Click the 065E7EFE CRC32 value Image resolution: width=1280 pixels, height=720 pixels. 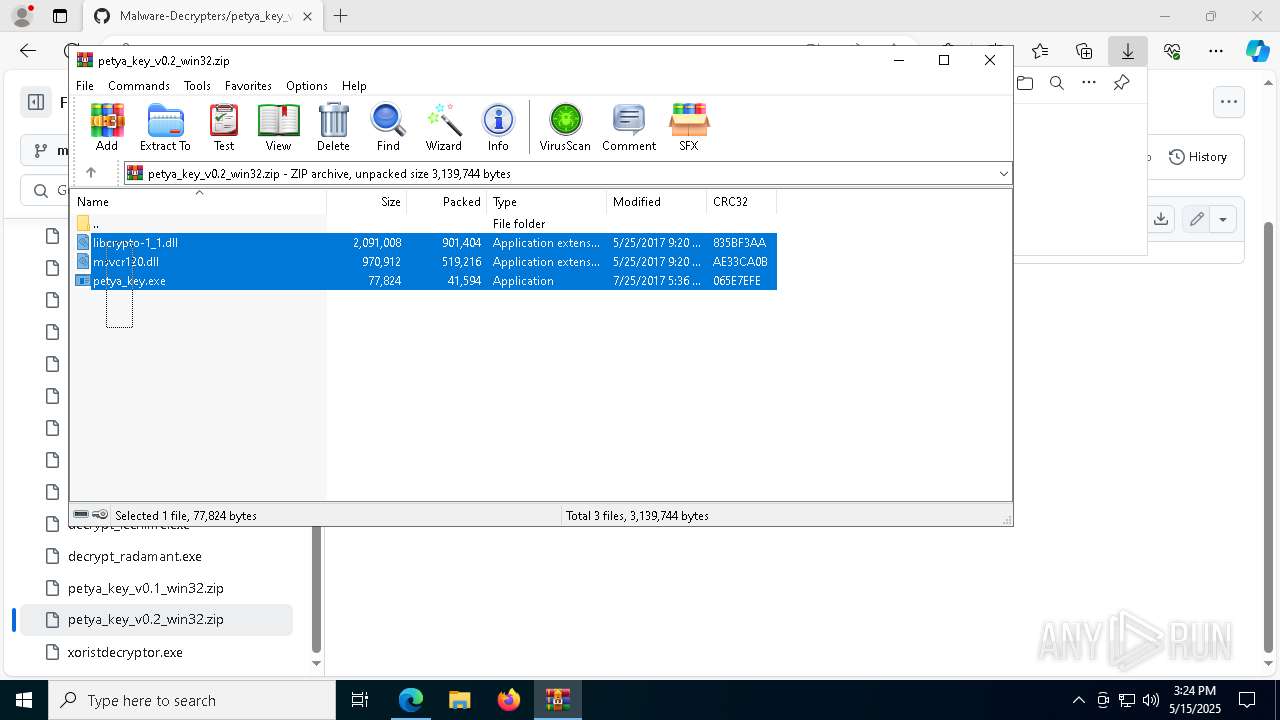(x=737, y=281)
